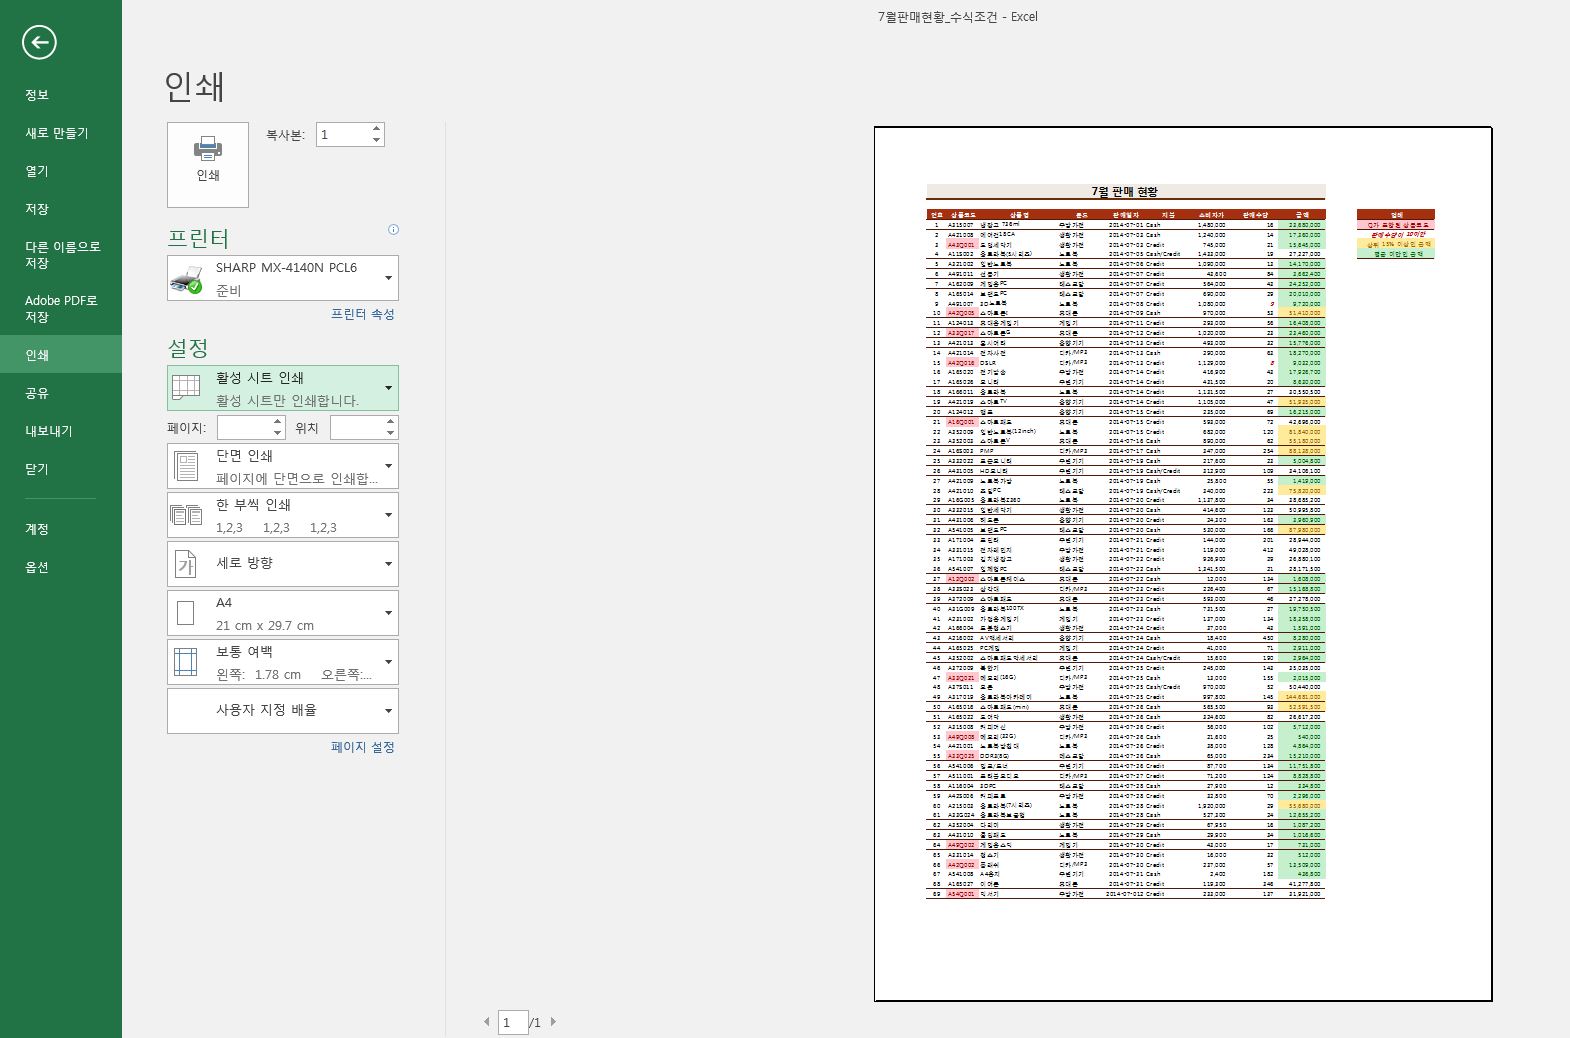The image size is (1570, 1038).
Task: Click the printer device icon with checkmark
Action: 187,279
